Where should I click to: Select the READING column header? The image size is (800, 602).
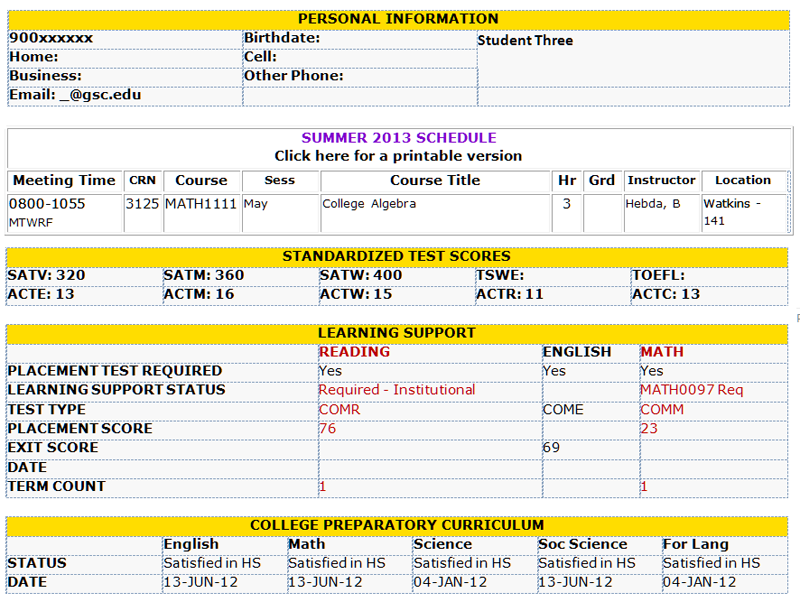coord(343,352)
